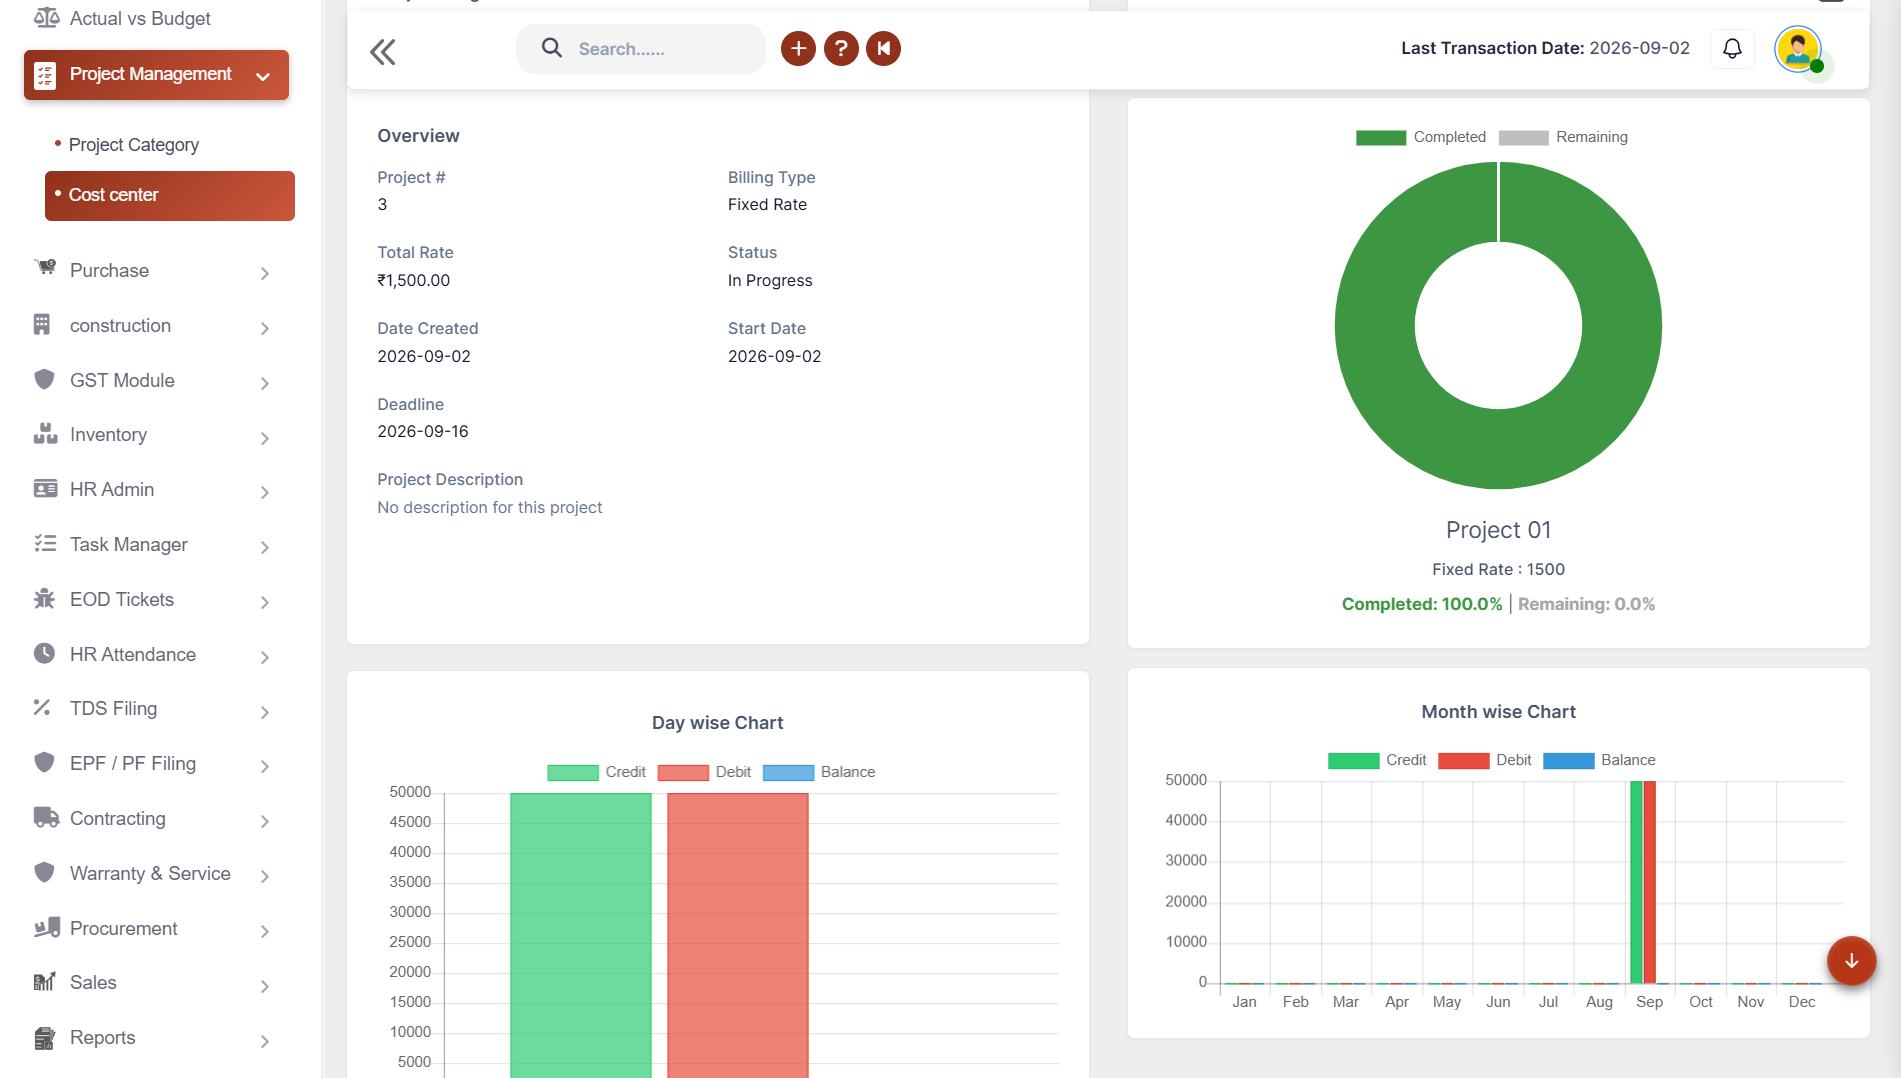Toggle Completed legend in donut chart
Screen dimensions: 1901x1078
coord(1420,137)
